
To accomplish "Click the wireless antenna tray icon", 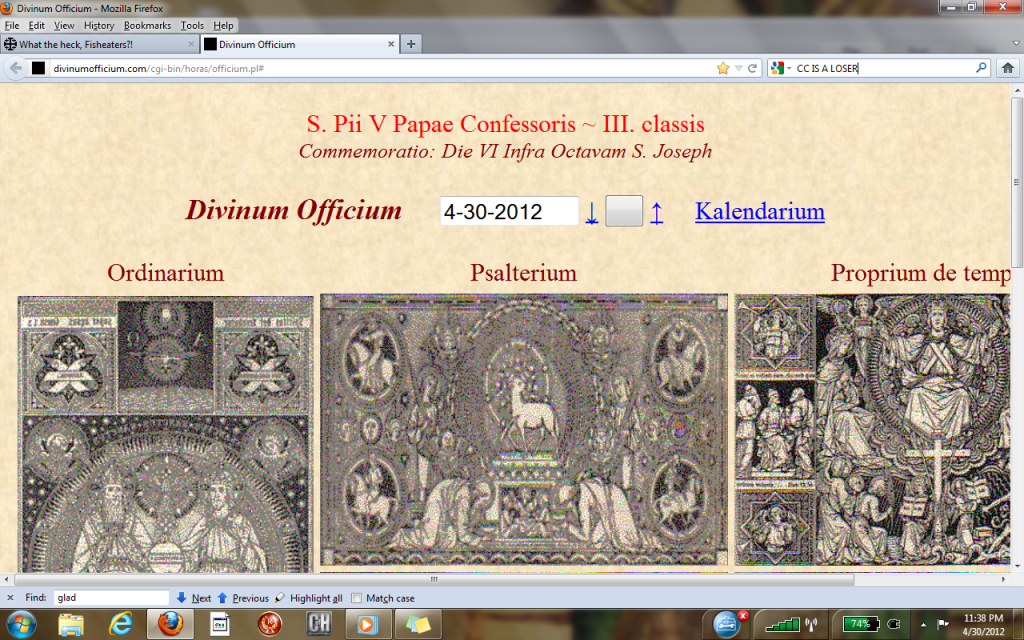I will tap(812, 624).
